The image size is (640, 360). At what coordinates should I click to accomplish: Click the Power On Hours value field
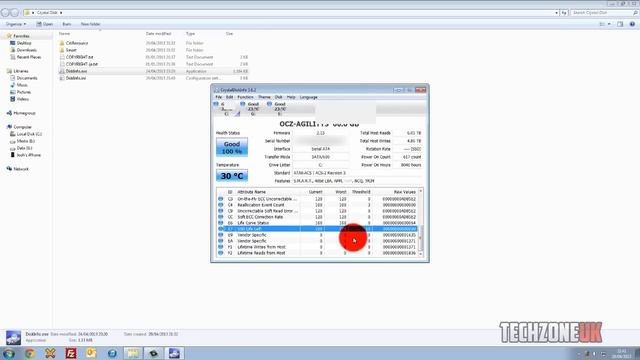[407, 165]
